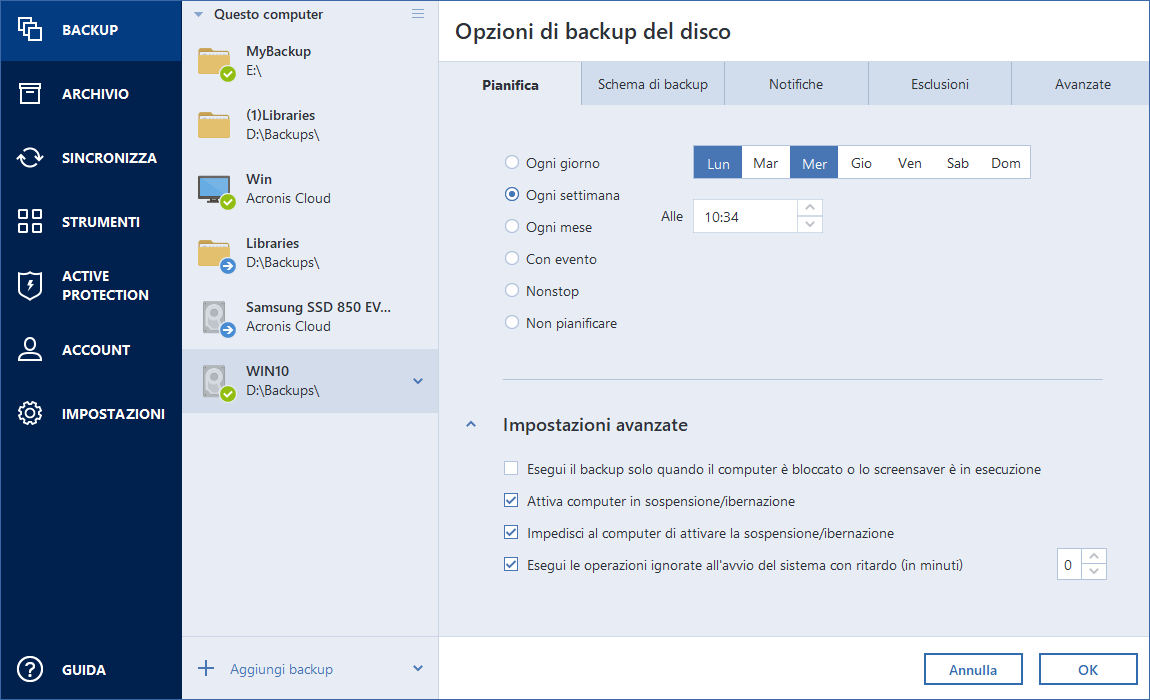
Task: Click the OK button
Action: [x=1087, y=670]
